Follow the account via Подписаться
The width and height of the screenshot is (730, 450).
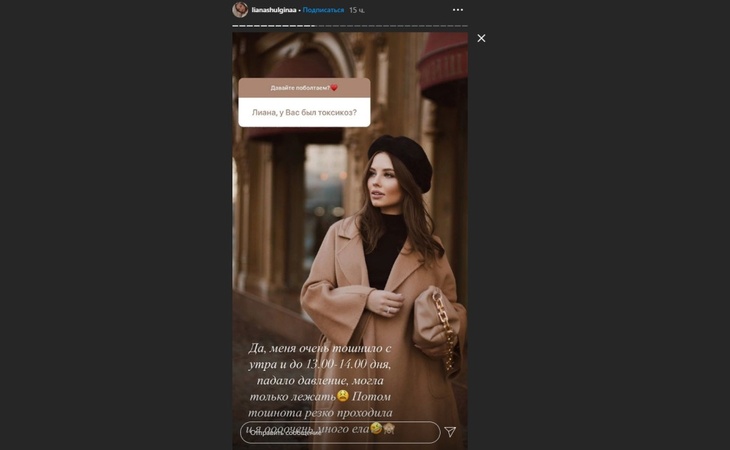click(x=323, y=10)
